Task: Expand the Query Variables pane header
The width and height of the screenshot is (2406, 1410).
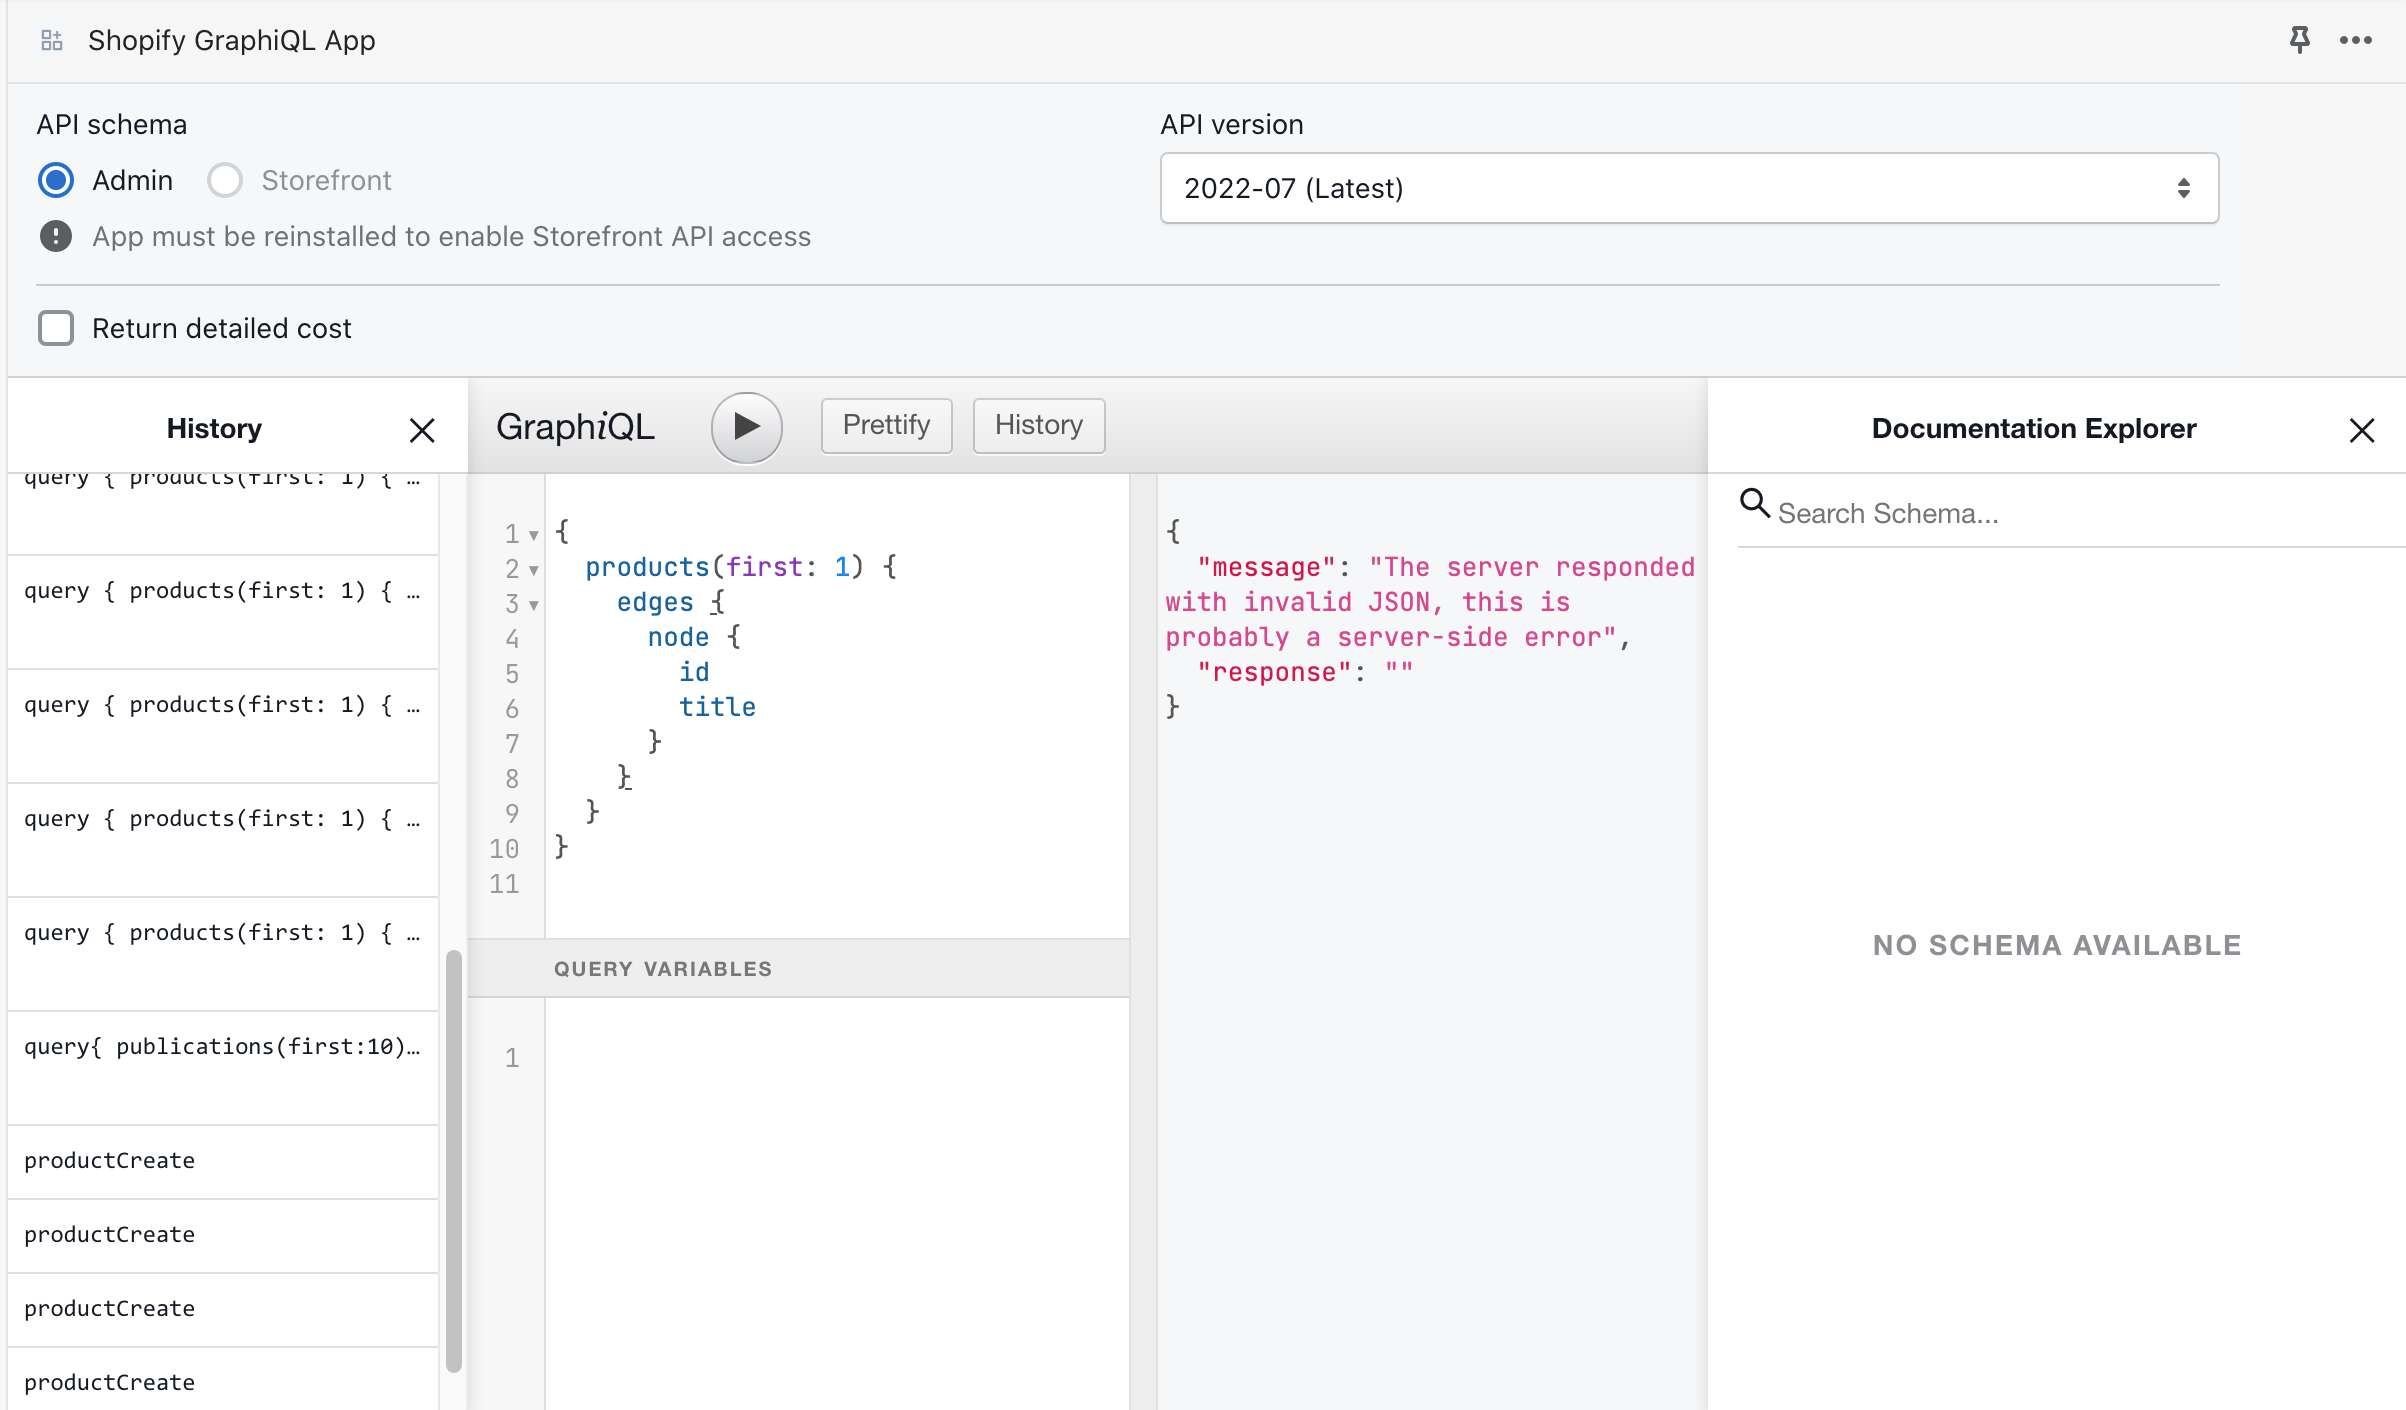Action: tap(662, 968)
